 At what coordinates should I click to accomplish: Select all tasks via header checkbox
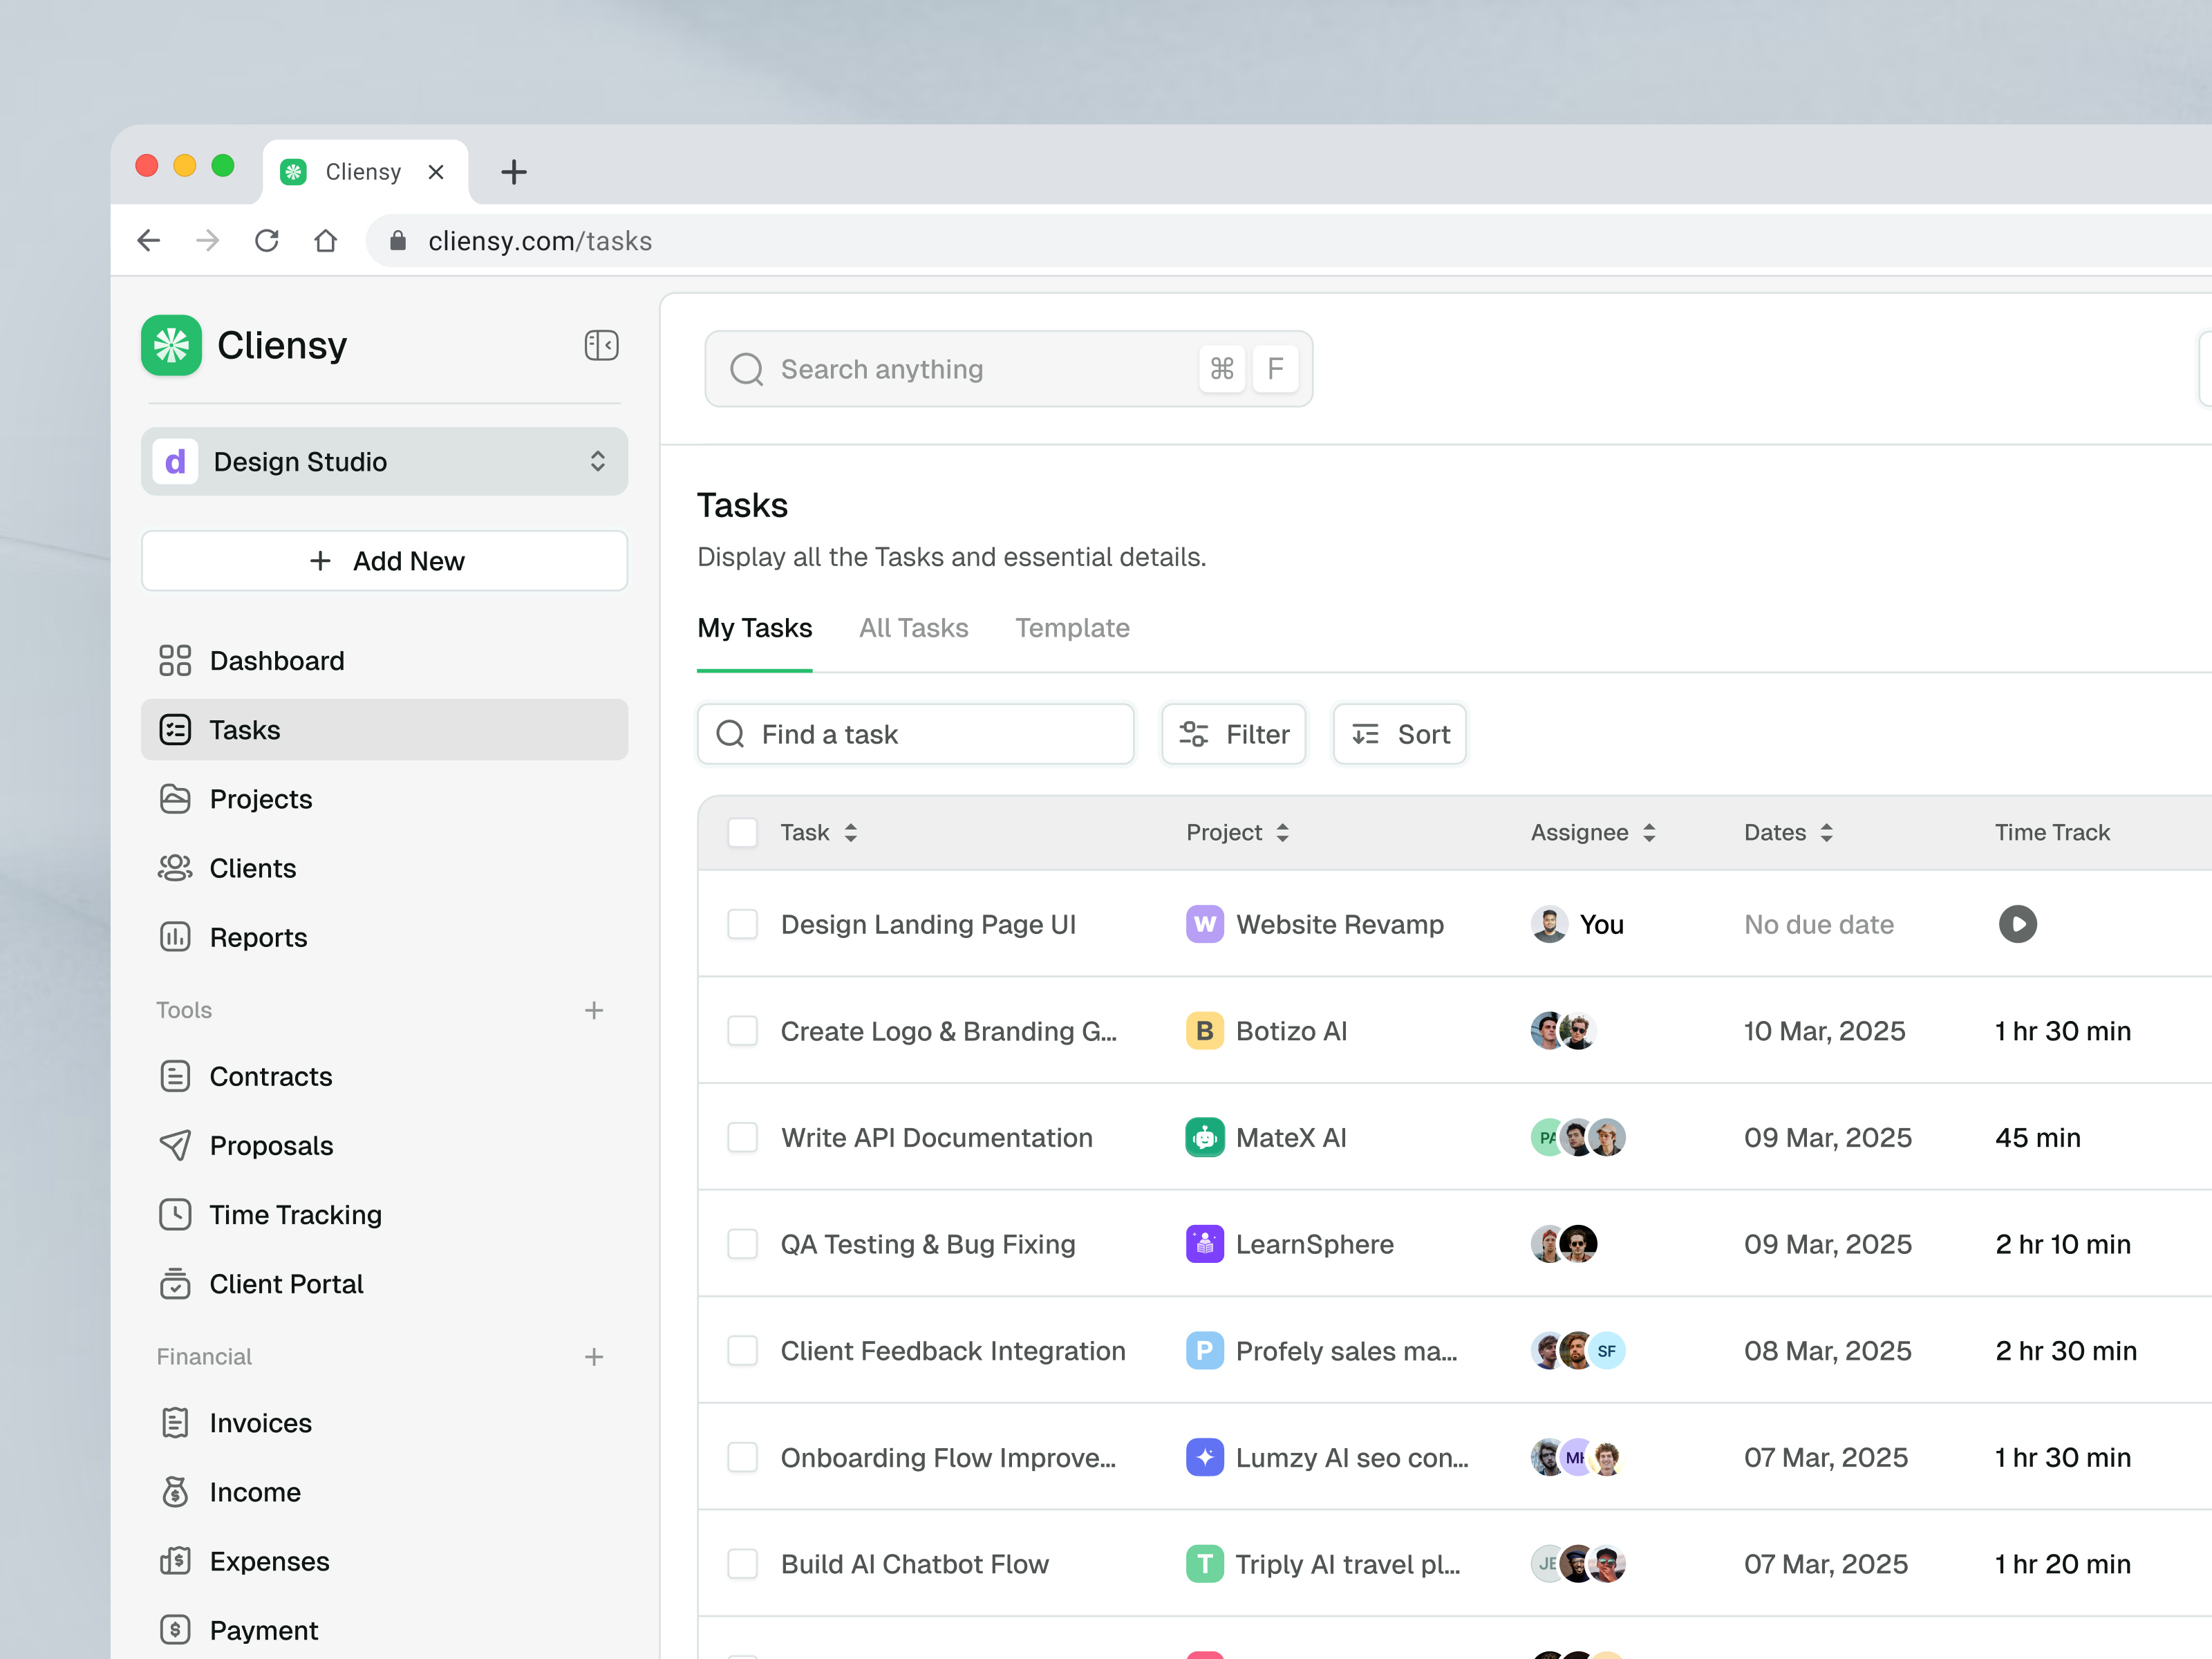point(742,831)
